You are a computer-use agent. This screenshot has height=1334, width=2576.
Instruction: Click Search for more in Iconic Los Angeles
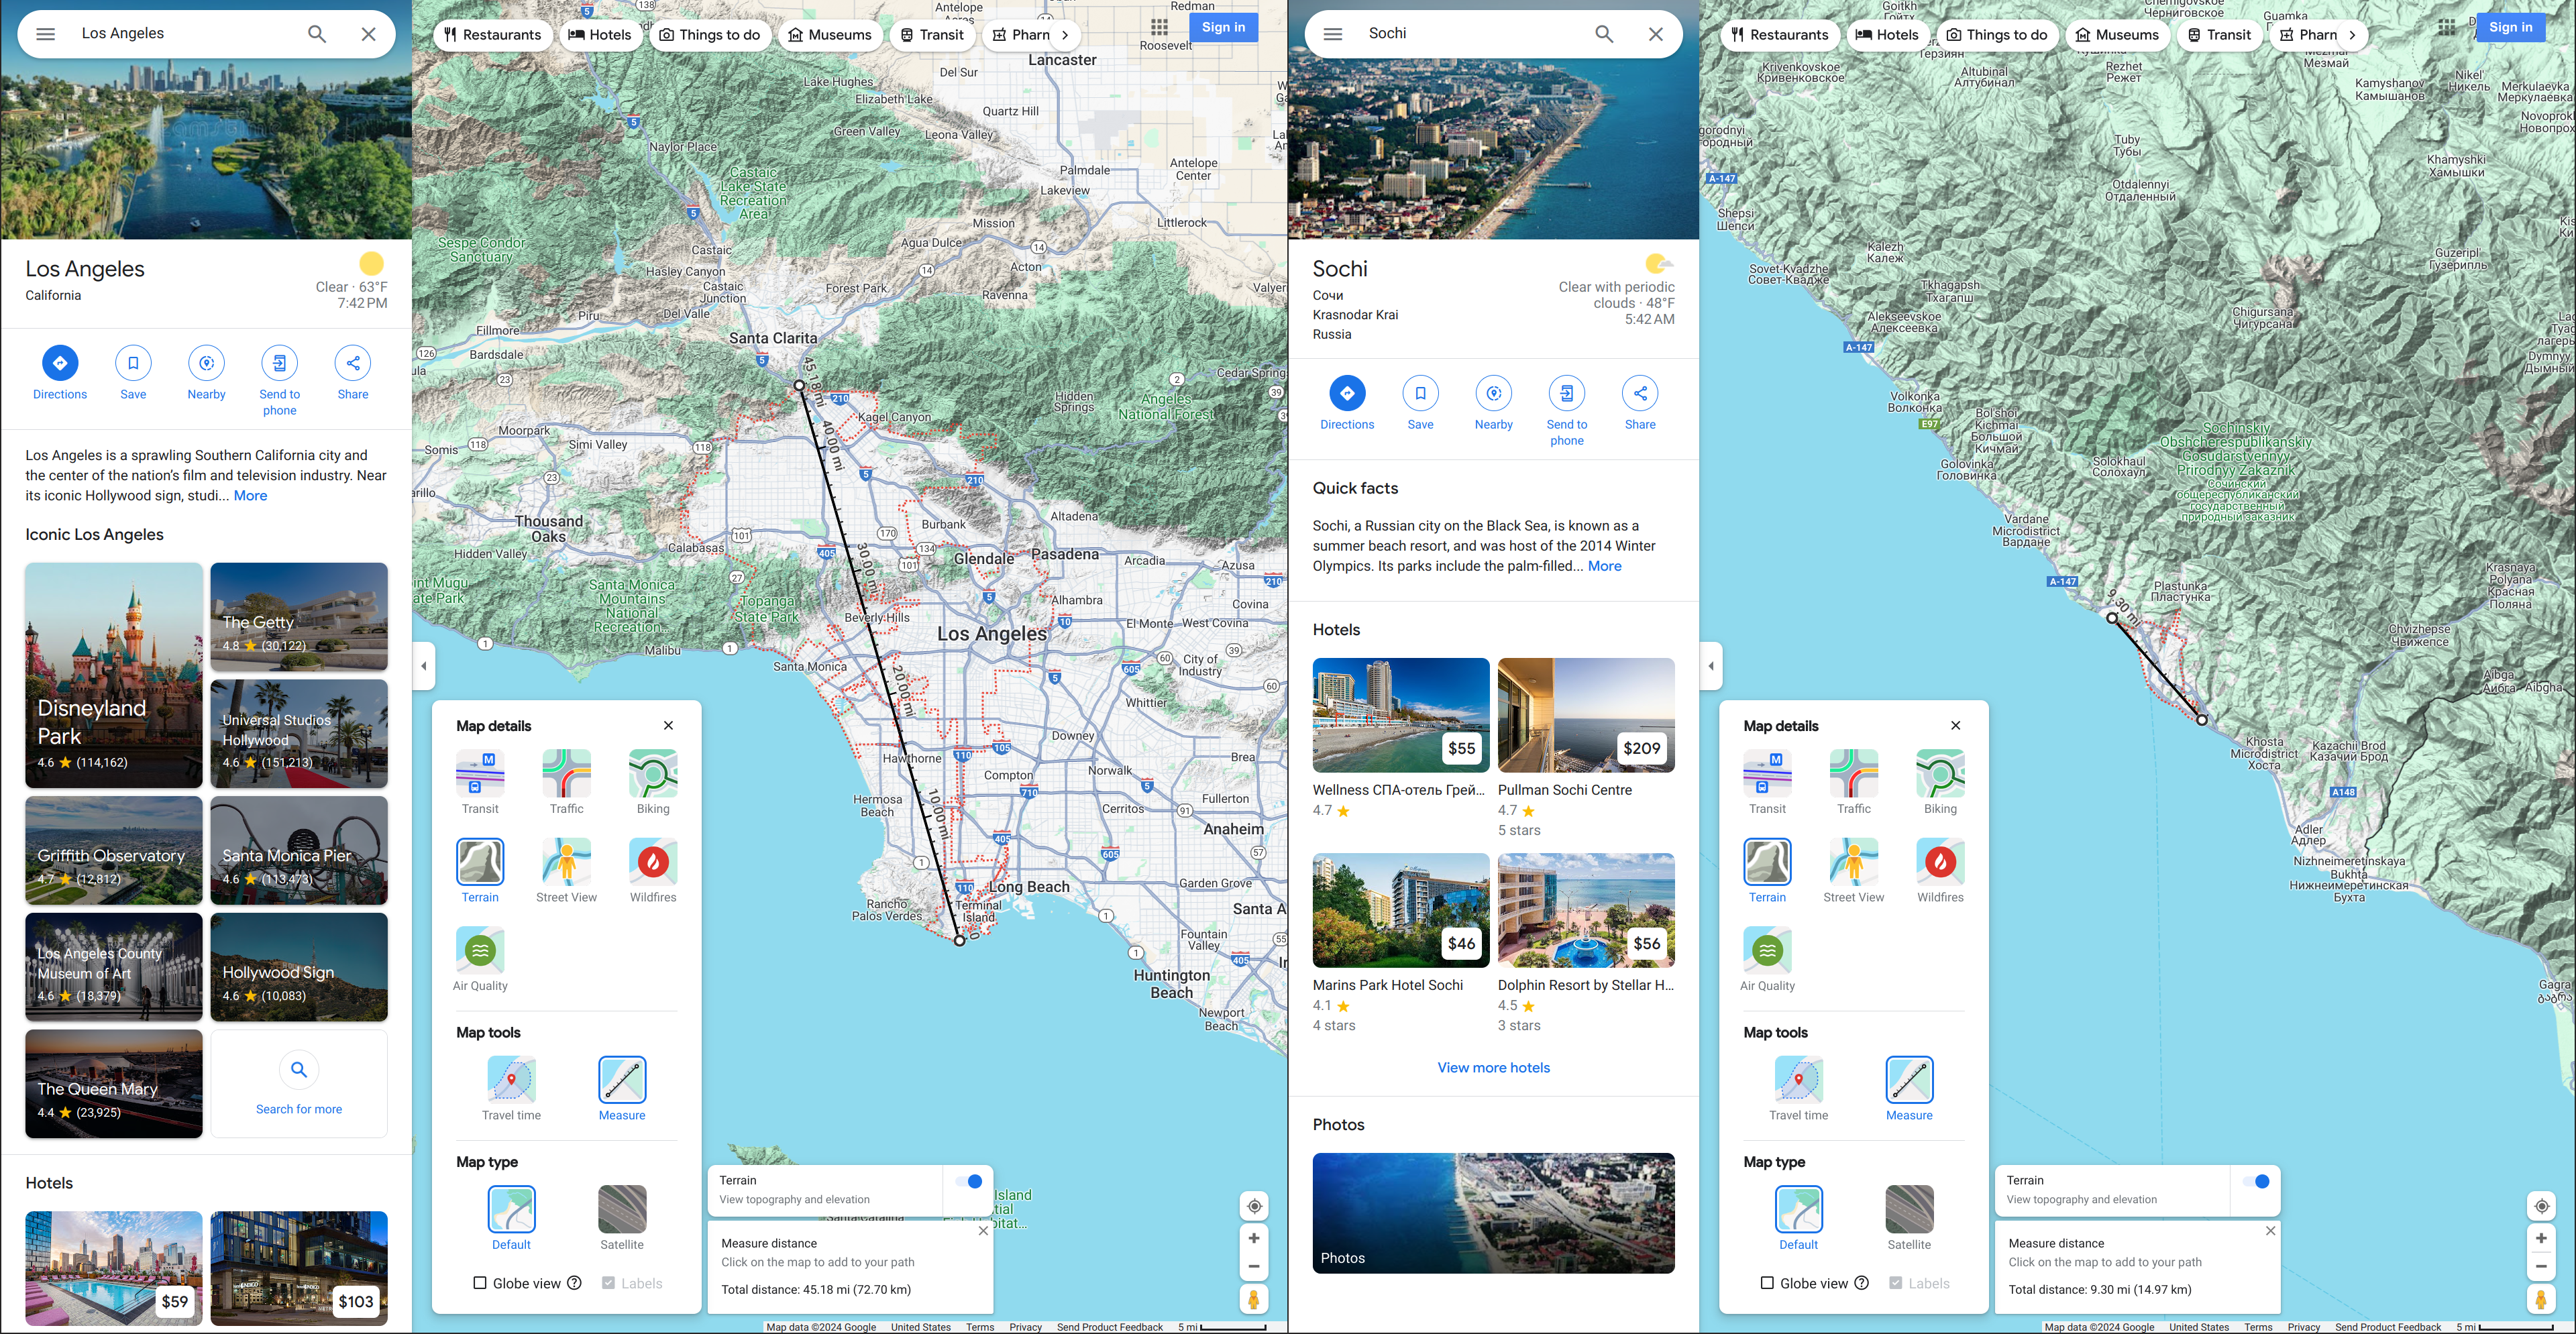(299, 1084)
